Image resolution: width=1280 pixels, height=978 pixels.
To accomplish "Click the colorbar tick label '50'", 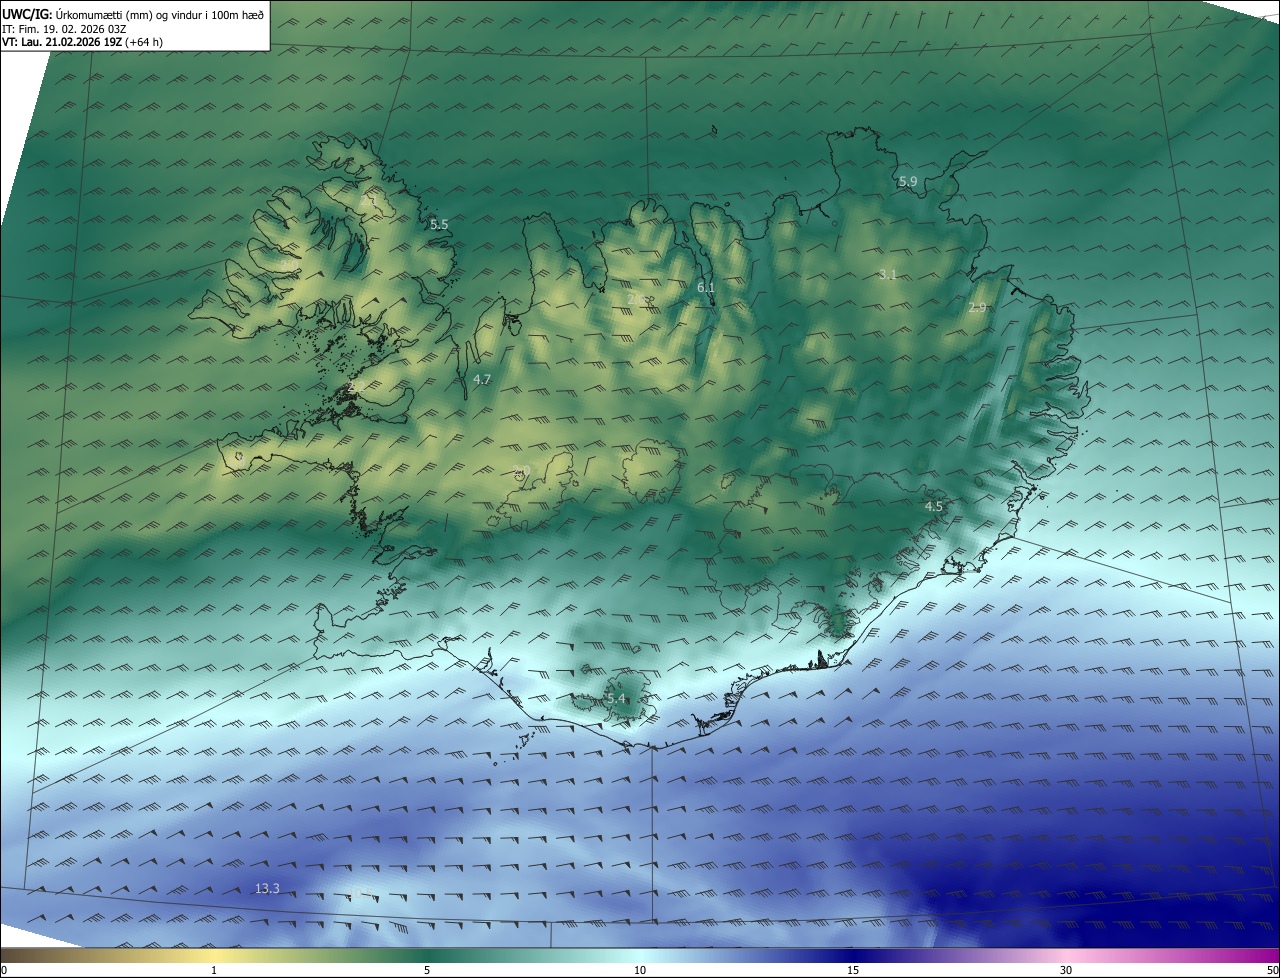I will tap(1271, 970).
